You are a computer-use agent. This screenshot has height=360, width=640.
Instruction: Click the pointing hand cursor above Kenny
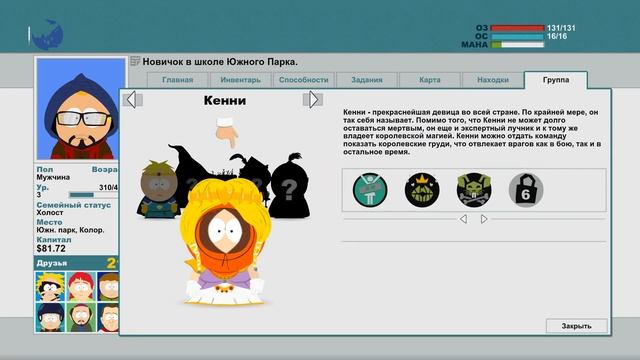227,133
